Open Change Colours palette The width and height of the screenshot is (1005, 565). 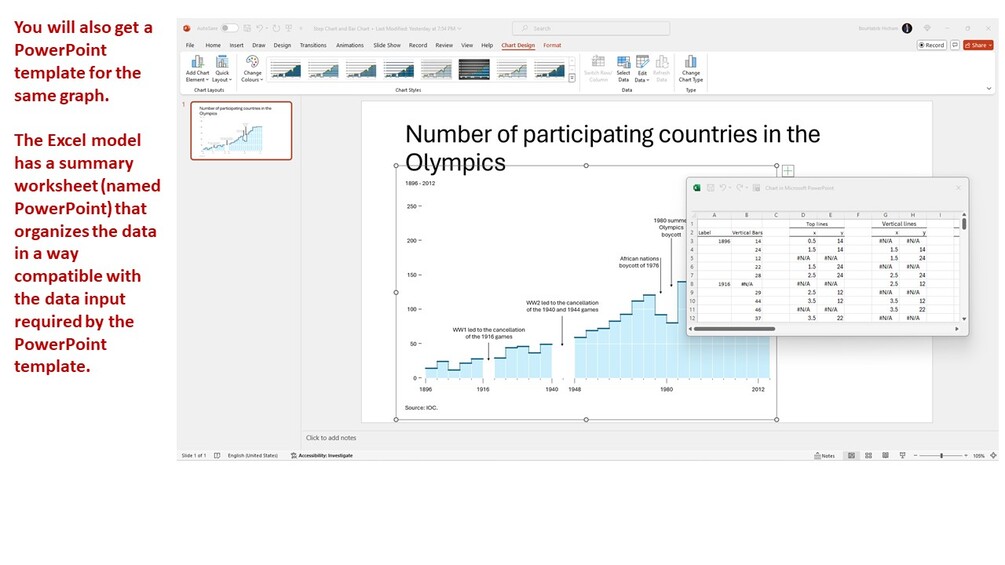tap(252, 69)
